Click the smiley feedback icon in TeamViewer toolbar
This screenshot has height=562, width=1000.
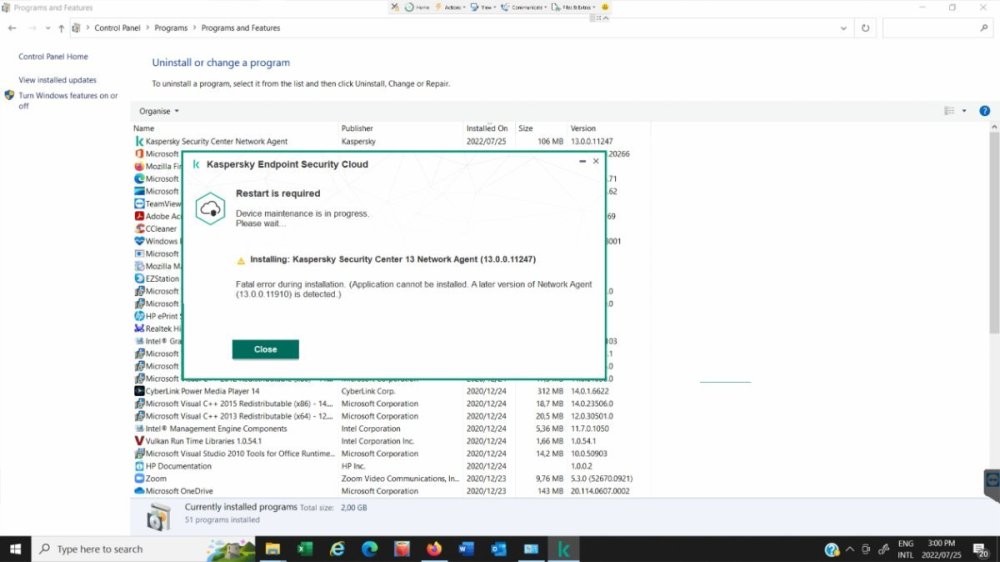(x=605, y=7)
